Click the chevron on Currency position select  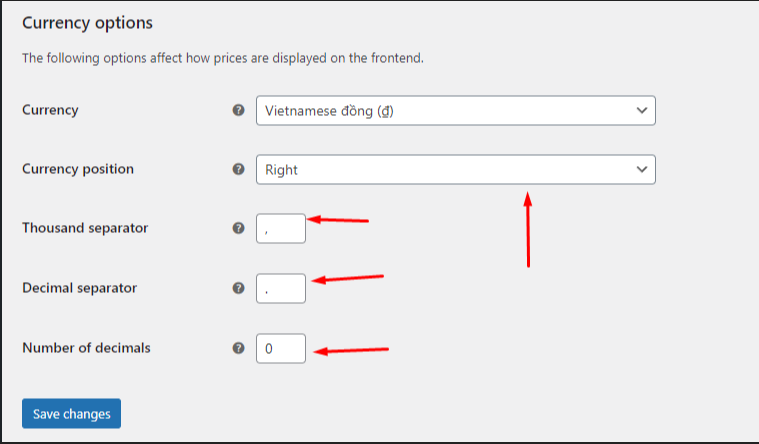tap(641, 169)
